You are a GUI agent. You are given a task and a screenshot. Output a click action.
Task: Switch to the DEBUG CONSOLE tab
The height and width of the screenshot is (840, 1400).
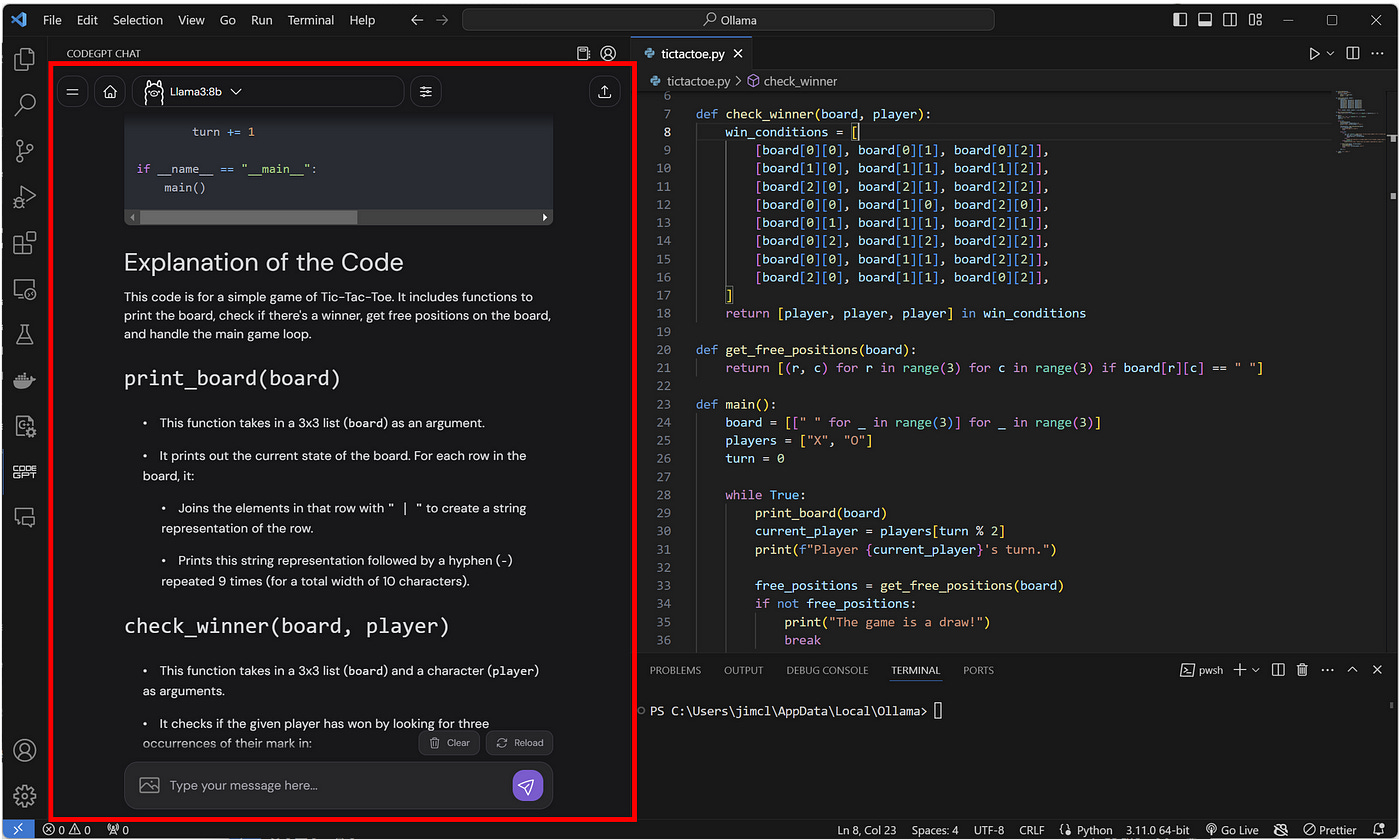tap(827, 670)
